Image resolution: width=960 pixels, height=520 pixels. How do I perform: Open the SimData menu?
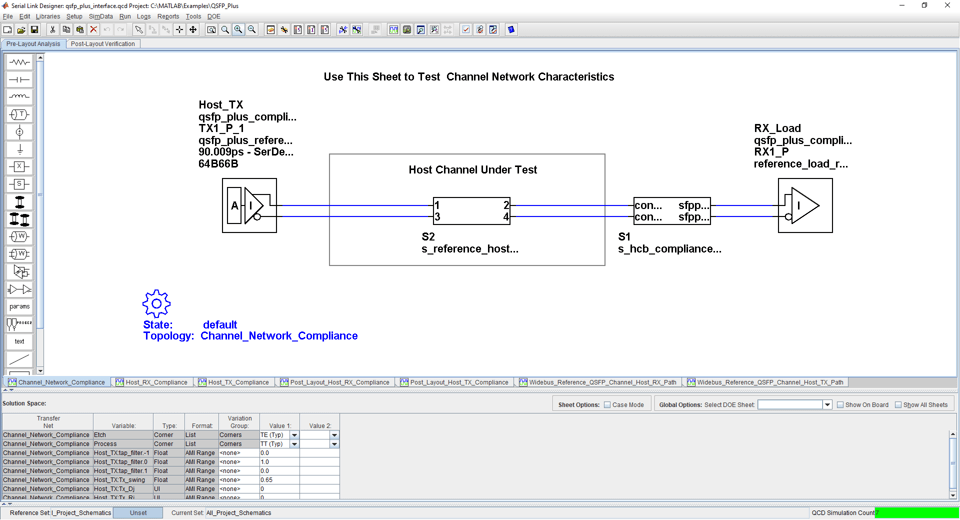coord(101,17)
